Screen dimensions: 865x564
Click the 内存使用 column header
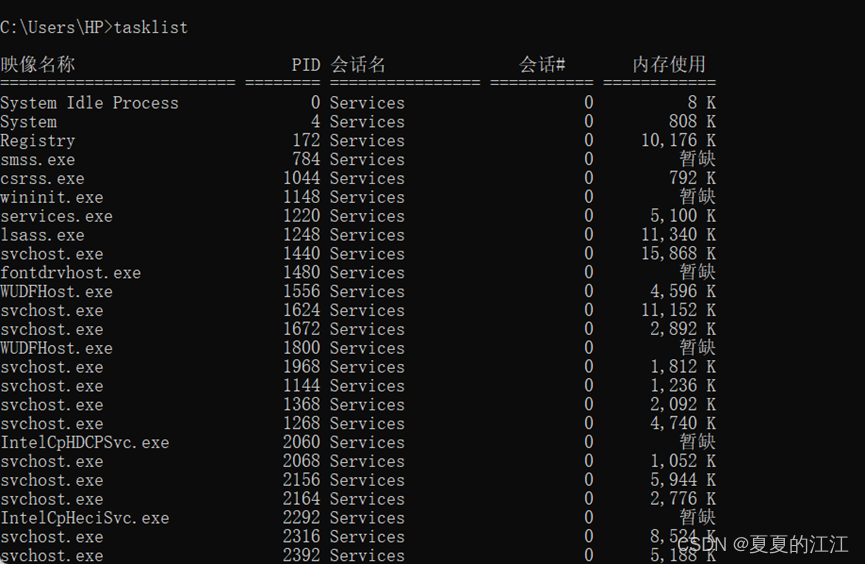(669, 65)
